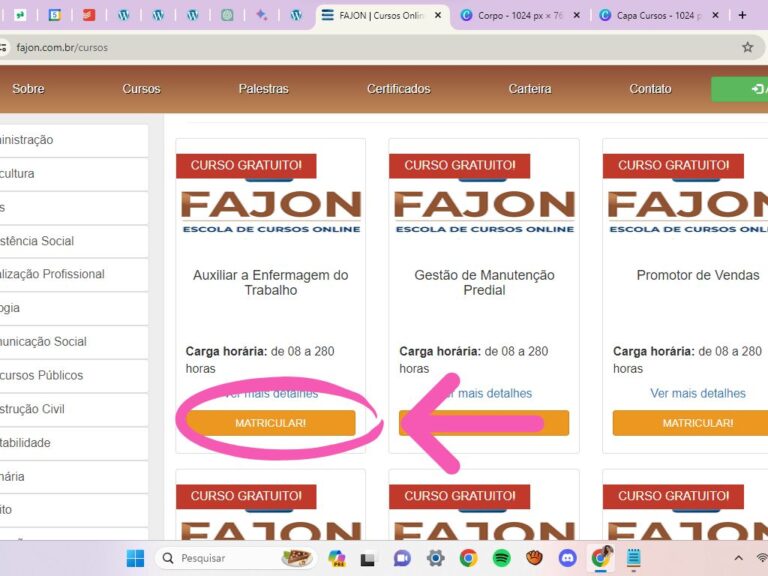Screen dimensions: 768x576
Task: Open the Auxiliar a Enfermagem do Trabalho course title
Action: pyautogui.click(x=270, y=283)
